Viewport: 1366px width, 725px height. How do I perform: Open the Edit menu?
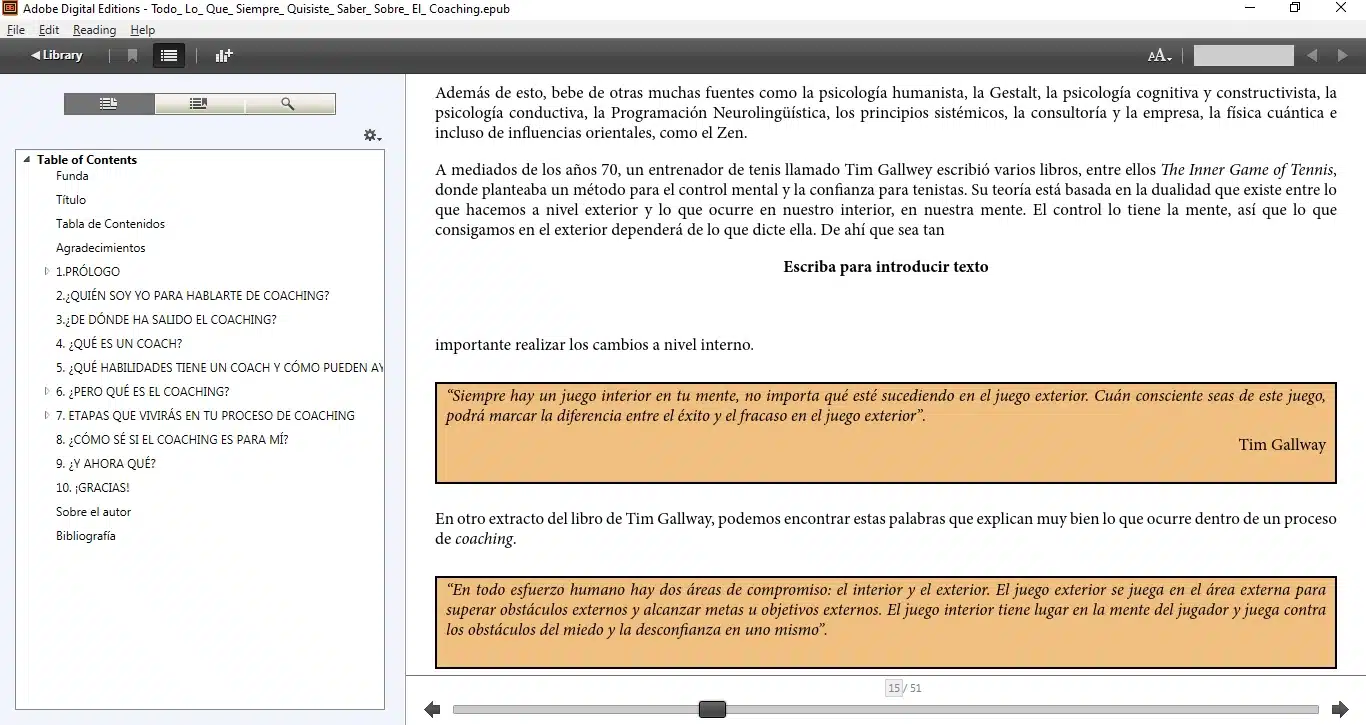[49, 30]
